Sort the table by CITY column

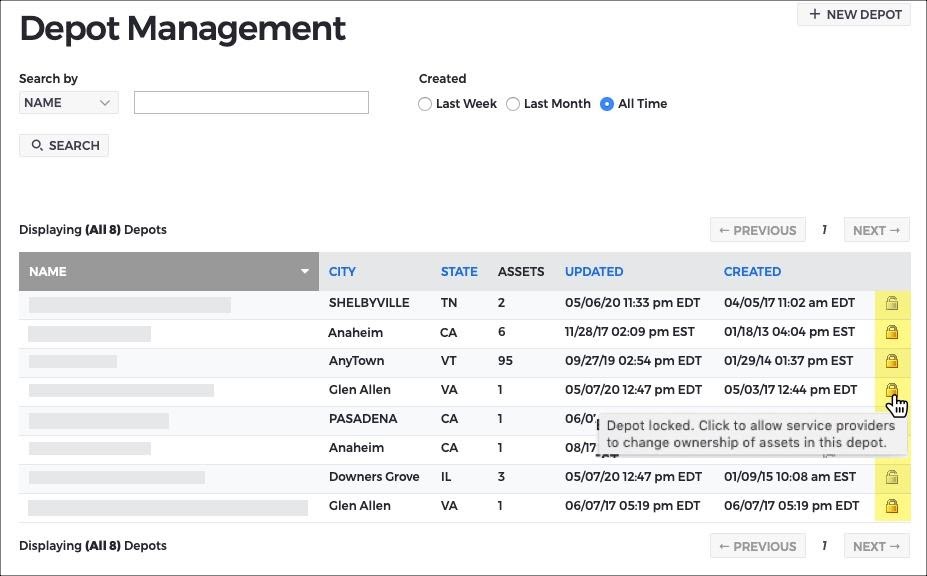(342, 271)
